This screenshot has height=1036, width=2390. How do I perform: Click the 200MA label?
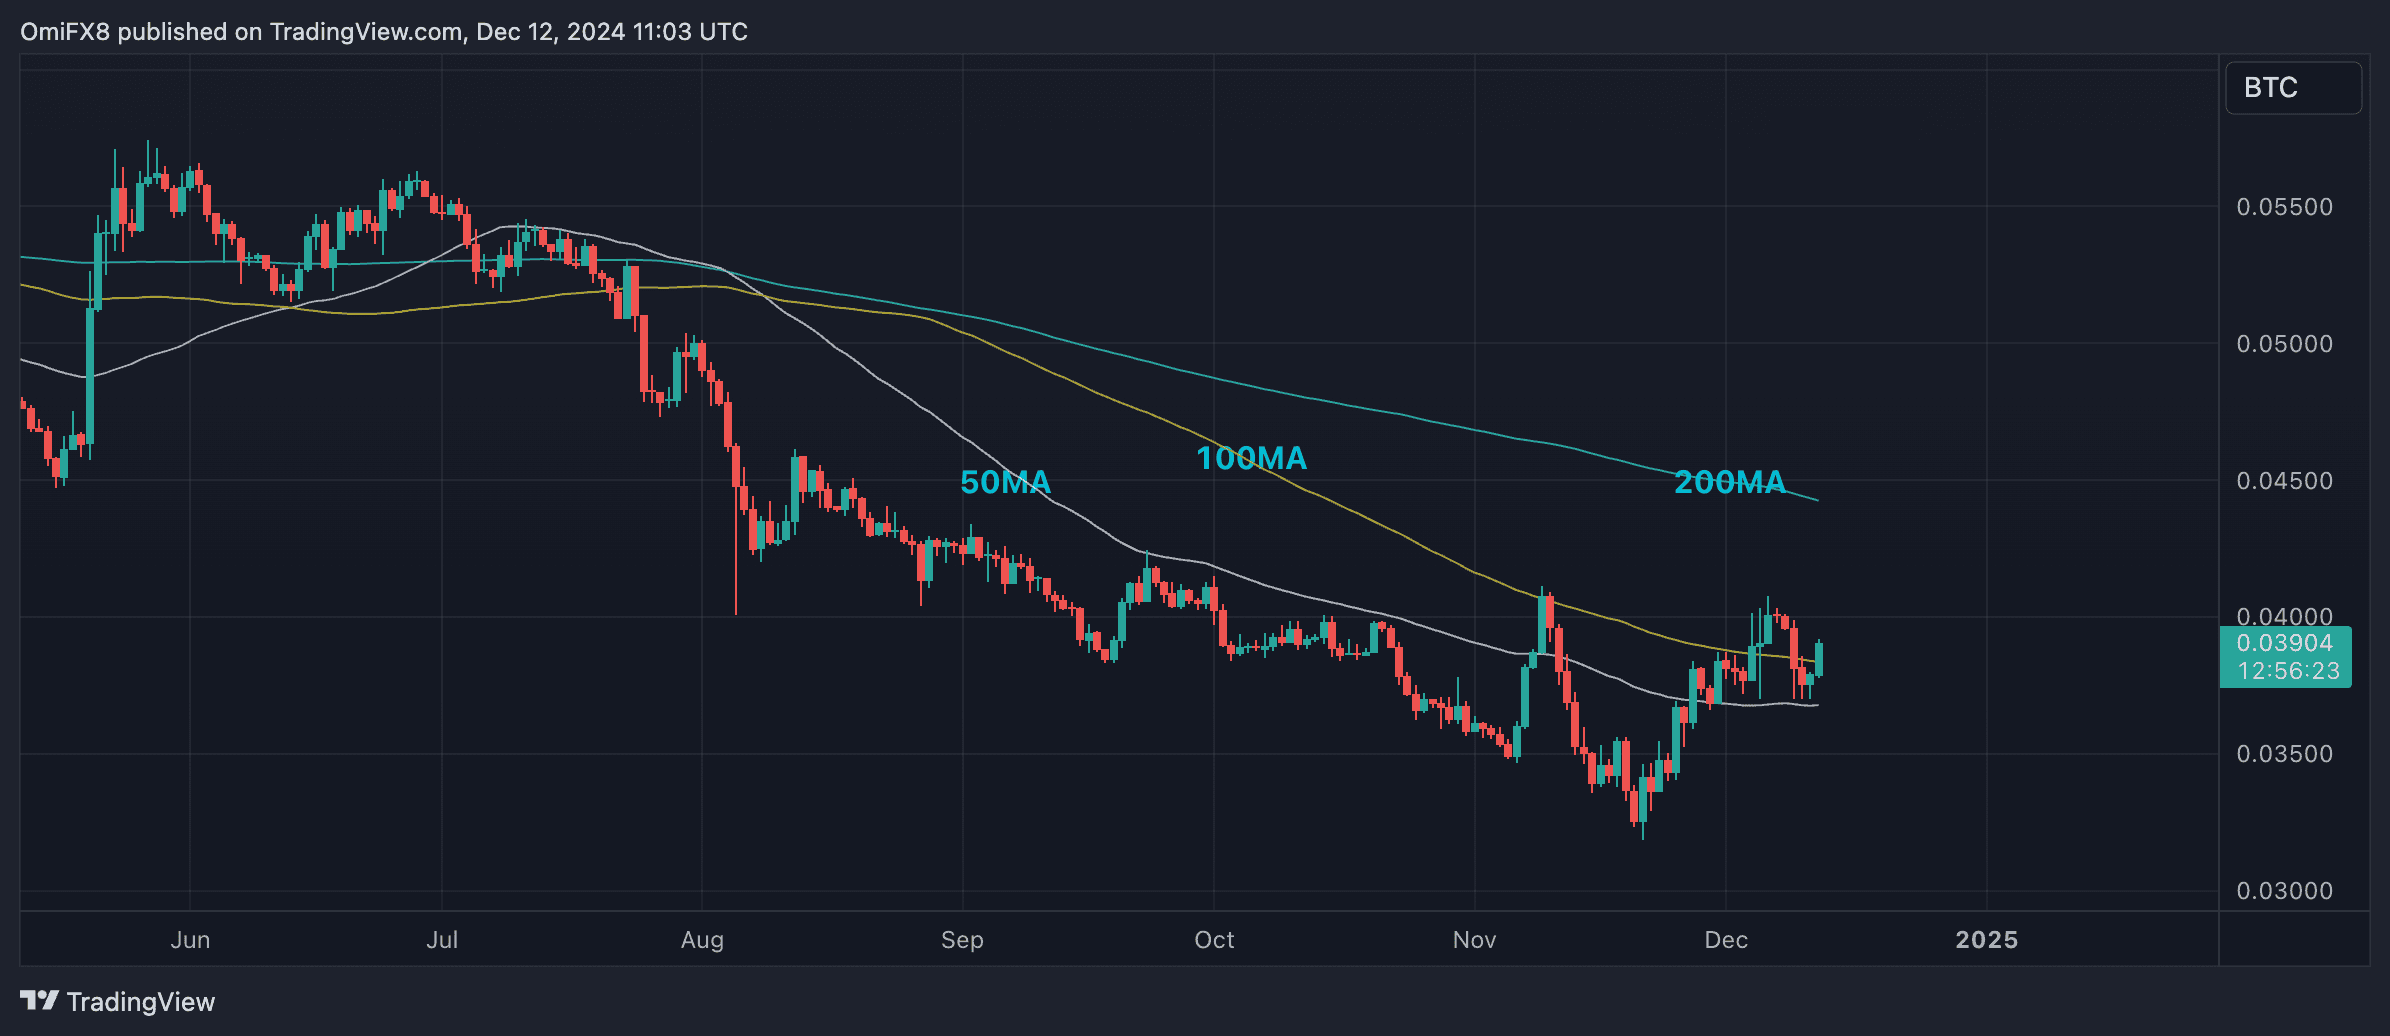coord(1729,482)
